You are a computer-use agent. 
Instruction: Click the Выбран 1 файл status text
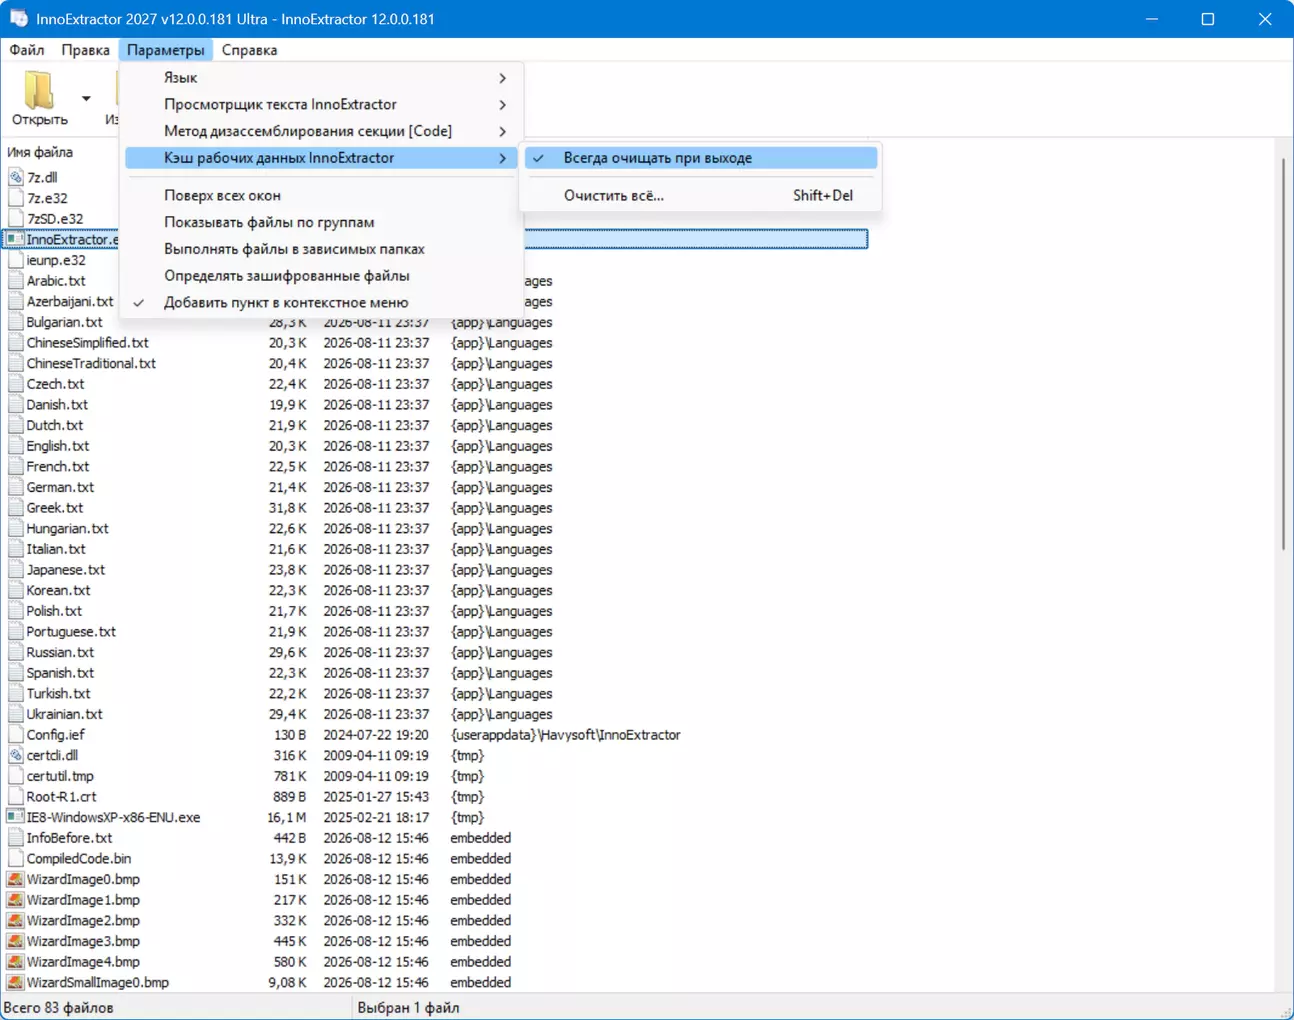(x=408, y=1008)
